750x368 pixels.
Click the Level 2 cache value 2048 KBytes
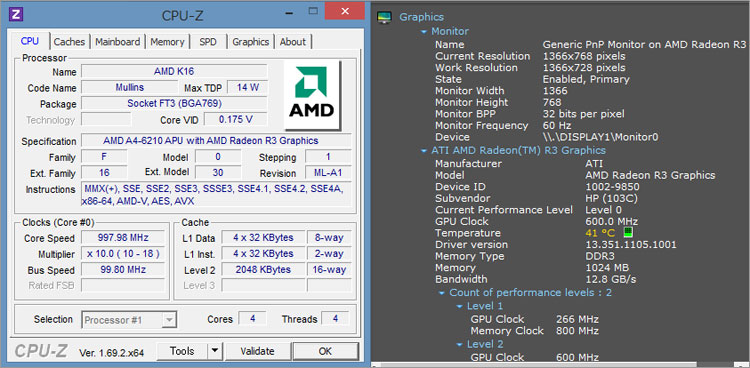tap(263, 269)
